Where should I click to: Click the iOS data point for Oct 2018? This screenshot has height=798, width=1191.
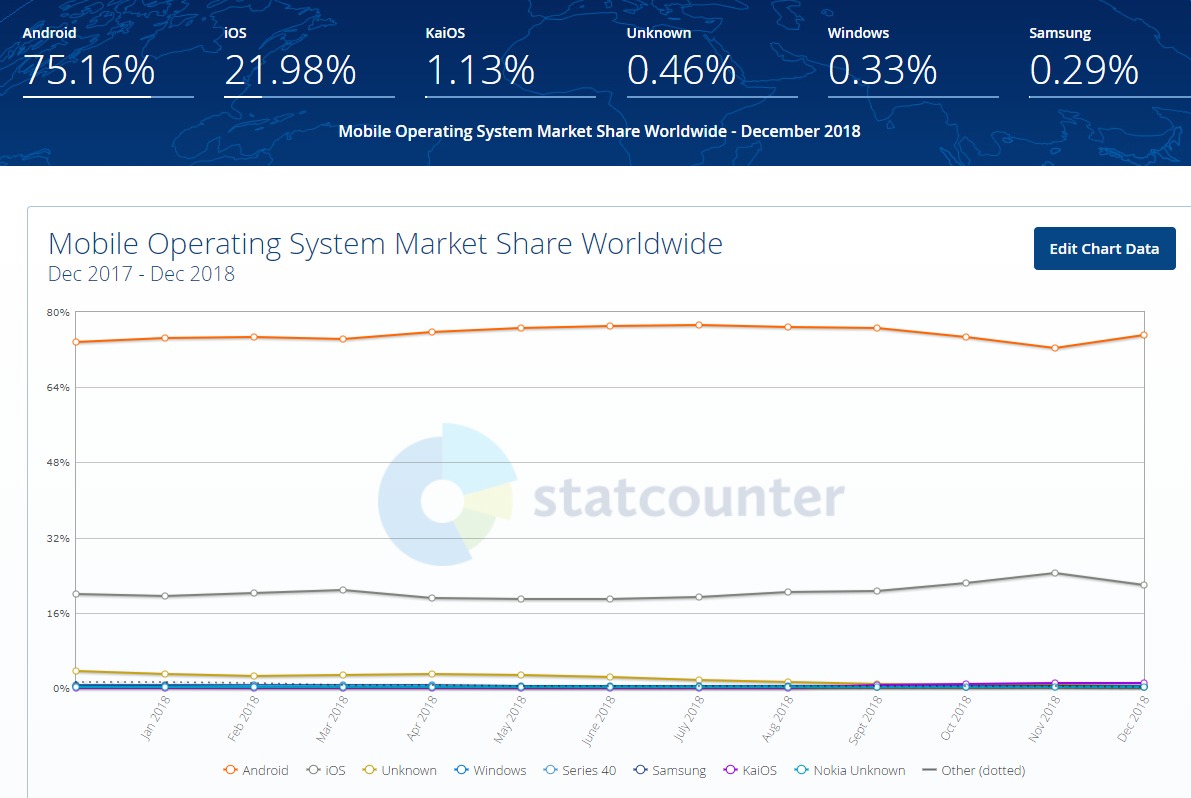tap(966, 583)
